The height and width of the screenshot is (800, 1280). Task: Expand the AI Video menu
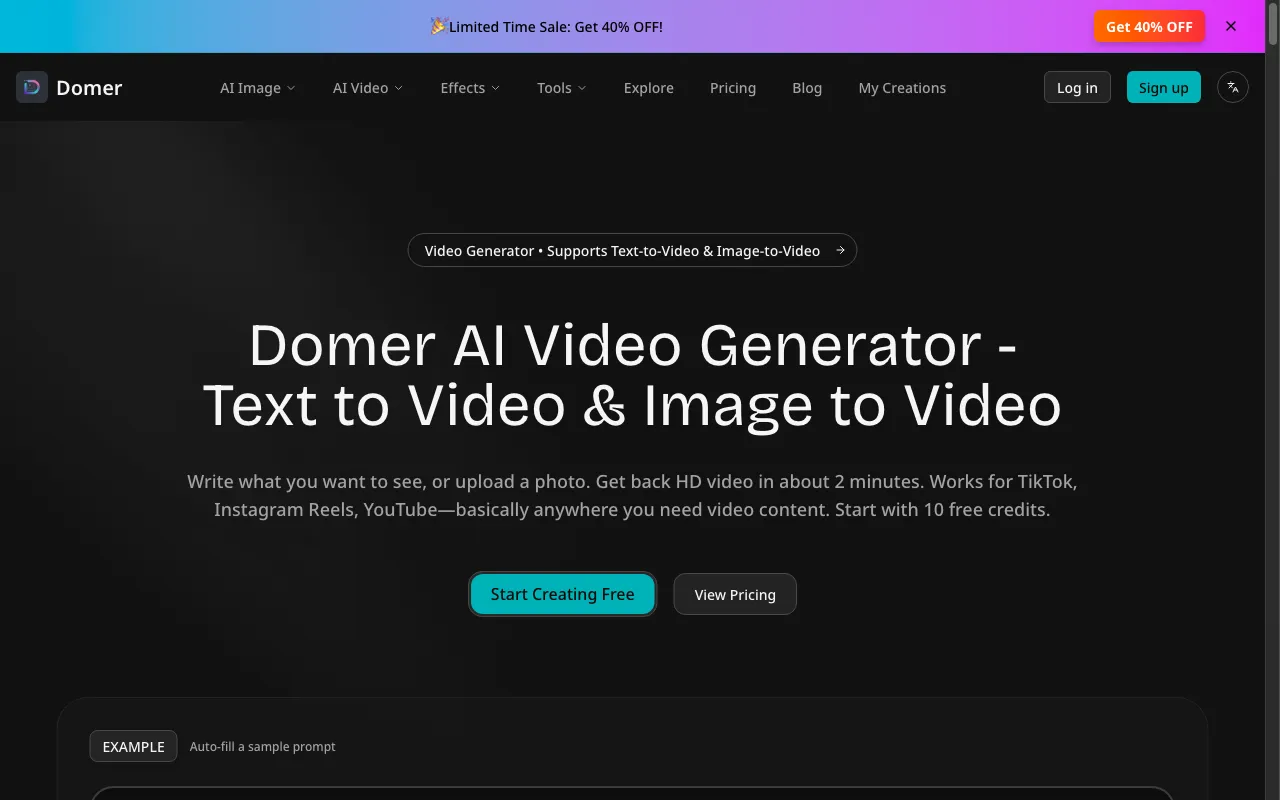coord(368,88)
